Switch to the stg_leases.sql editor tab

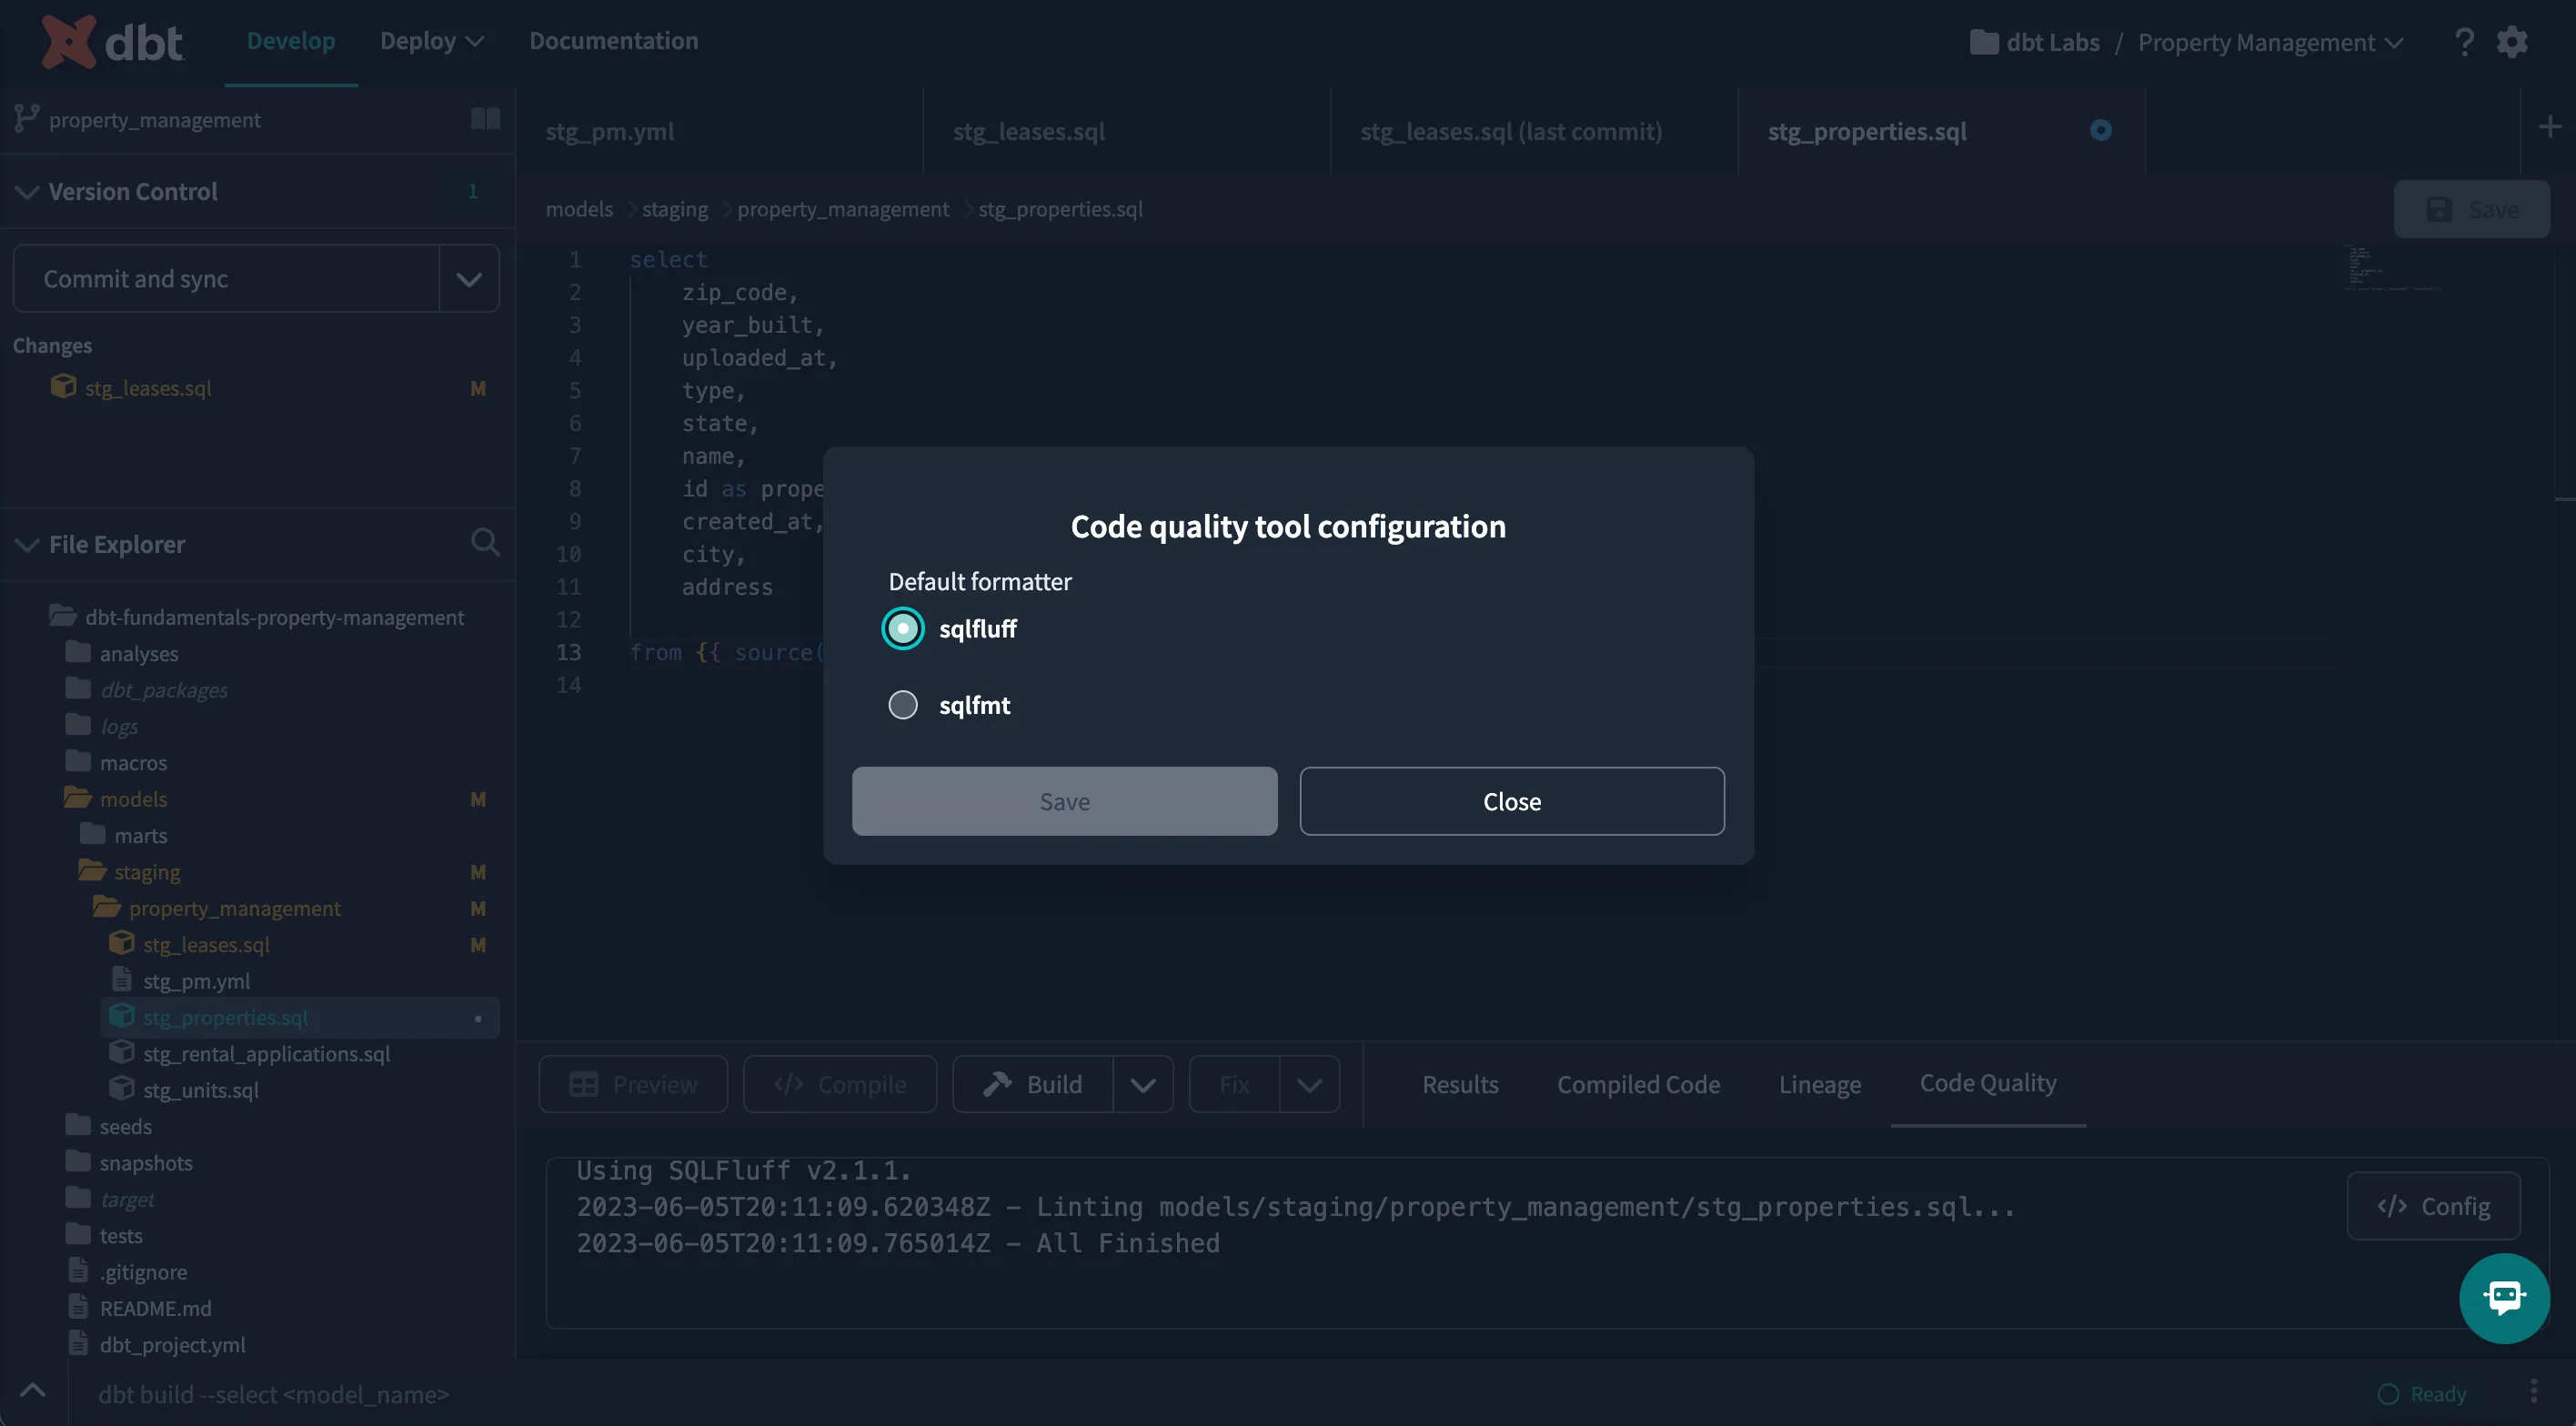pos(1127,131)
